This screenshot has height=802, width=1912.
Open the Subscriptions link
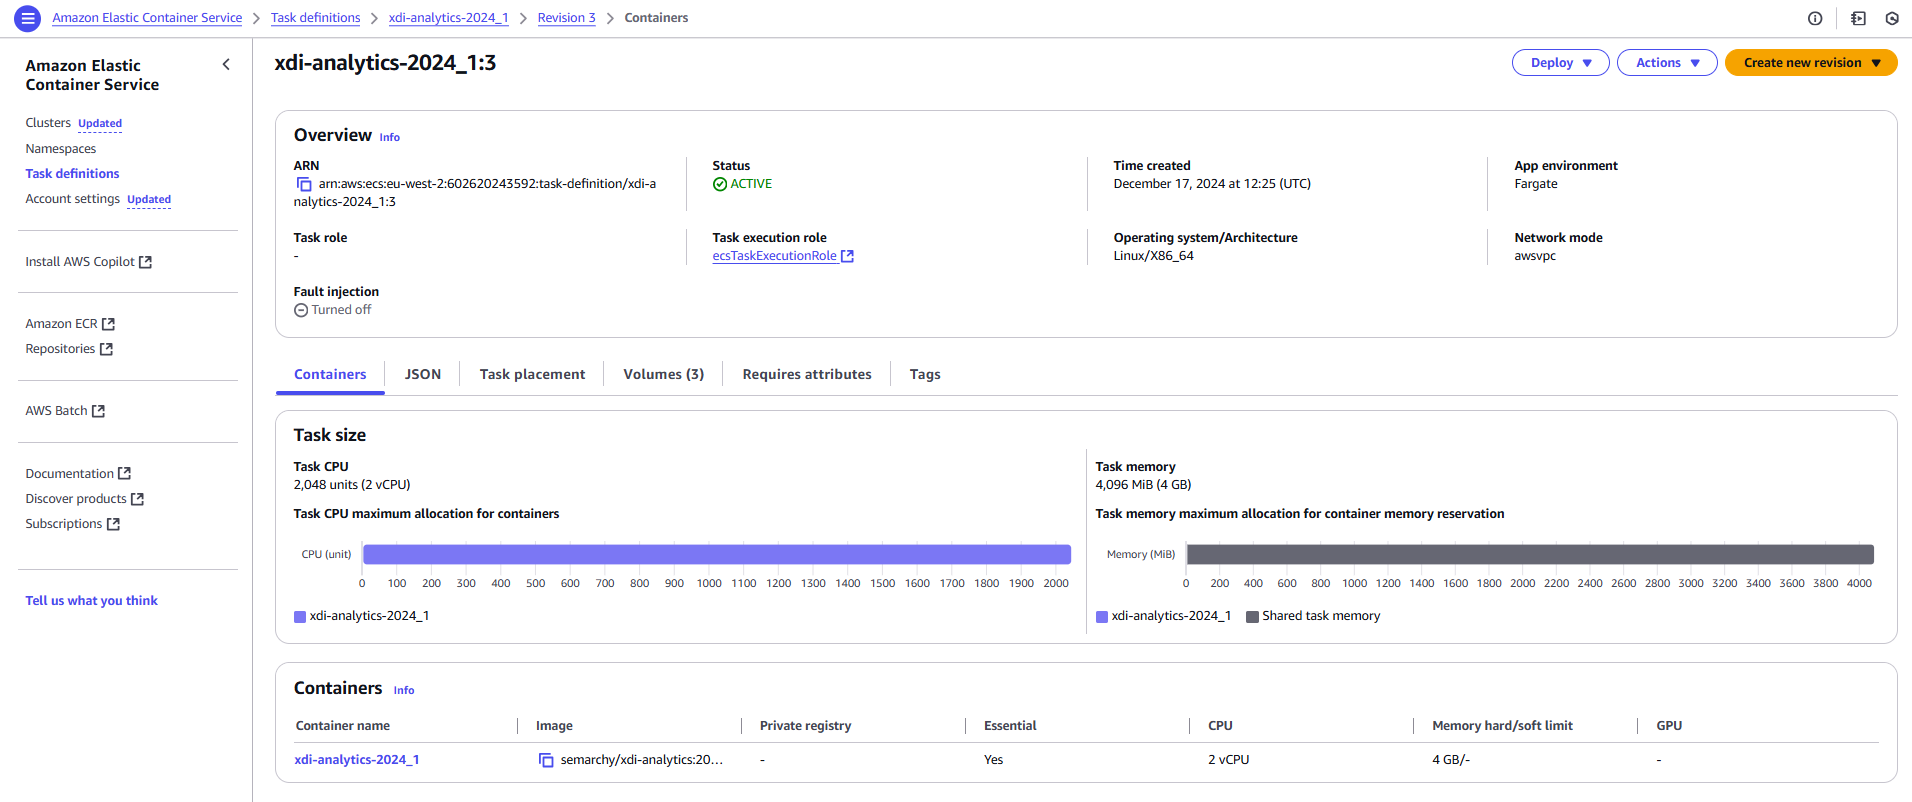click(x=72, y=524)
